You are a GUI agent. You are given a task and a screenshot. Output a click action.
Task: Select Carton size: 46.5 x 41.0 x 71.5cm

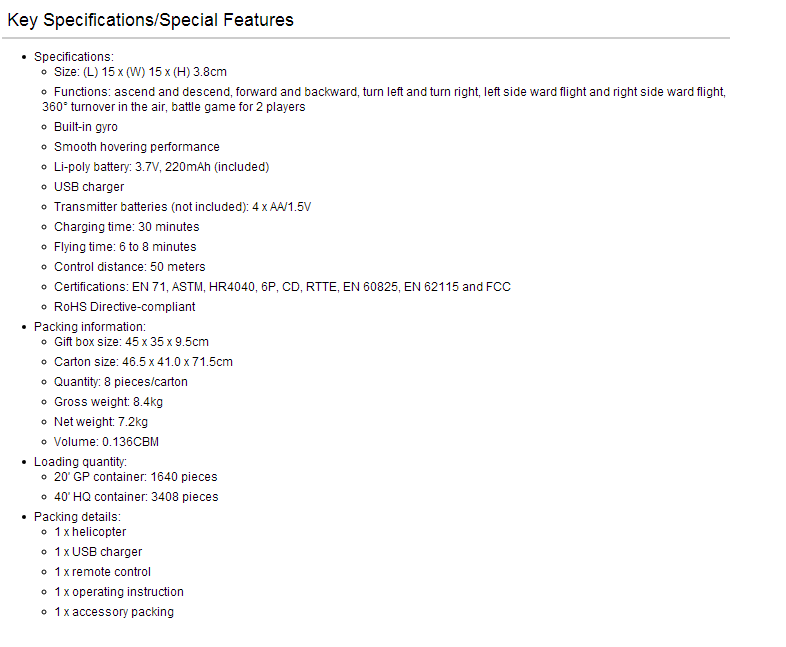(x=143, y=362)
